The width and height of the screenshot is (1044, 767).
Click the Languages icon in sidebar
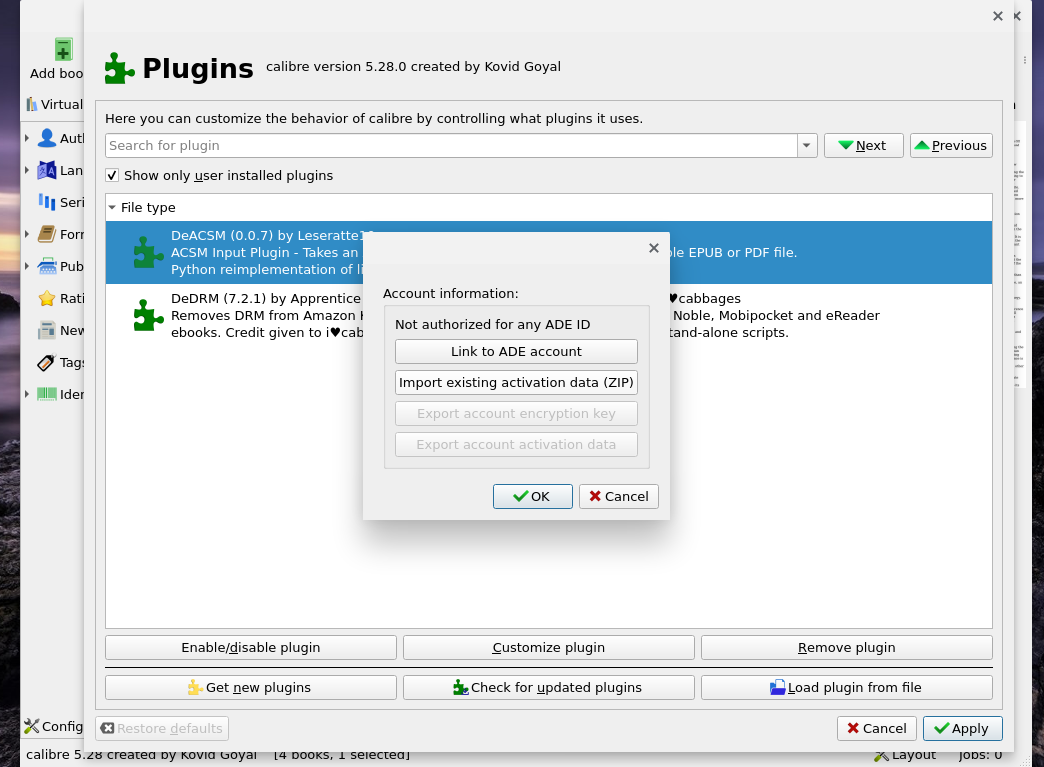coord(46,171)
